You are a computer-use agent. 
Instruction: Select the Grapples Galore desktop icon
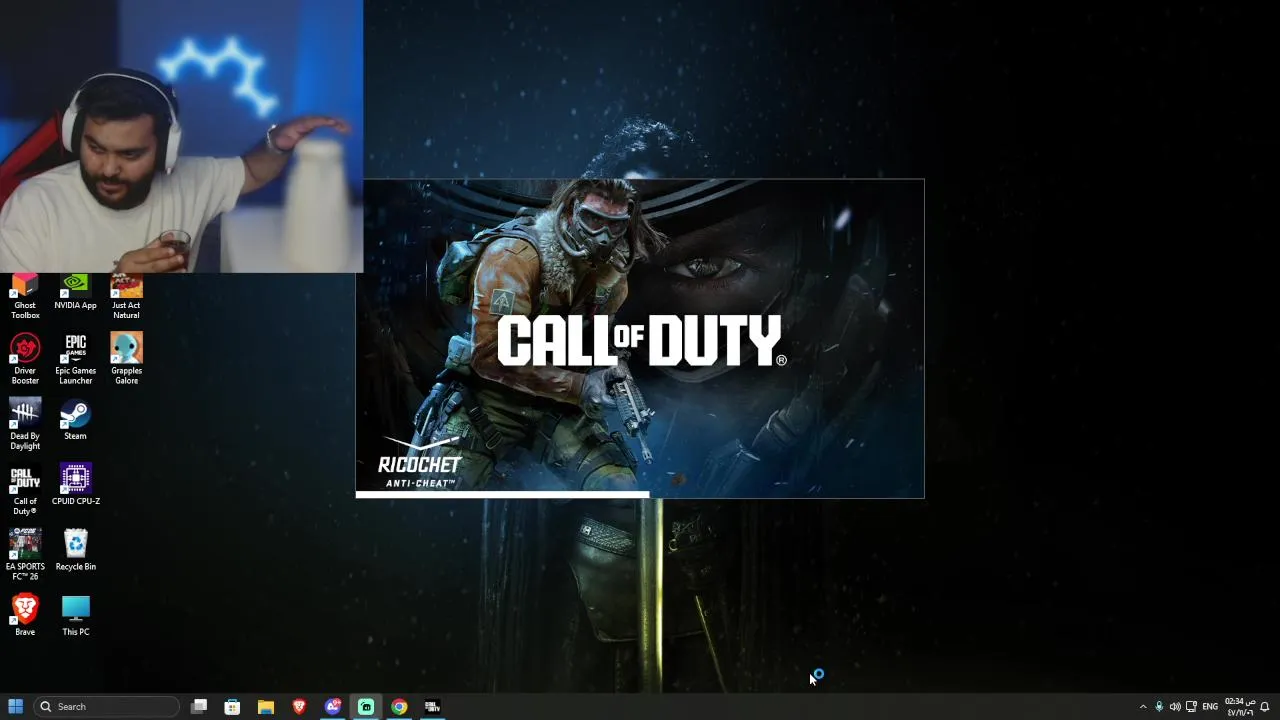126,359
